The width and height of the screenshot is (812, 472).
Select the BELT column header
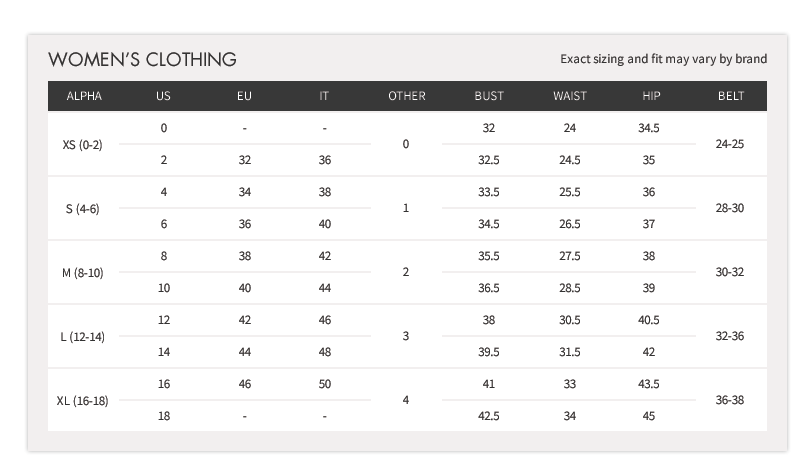(730, 96)
